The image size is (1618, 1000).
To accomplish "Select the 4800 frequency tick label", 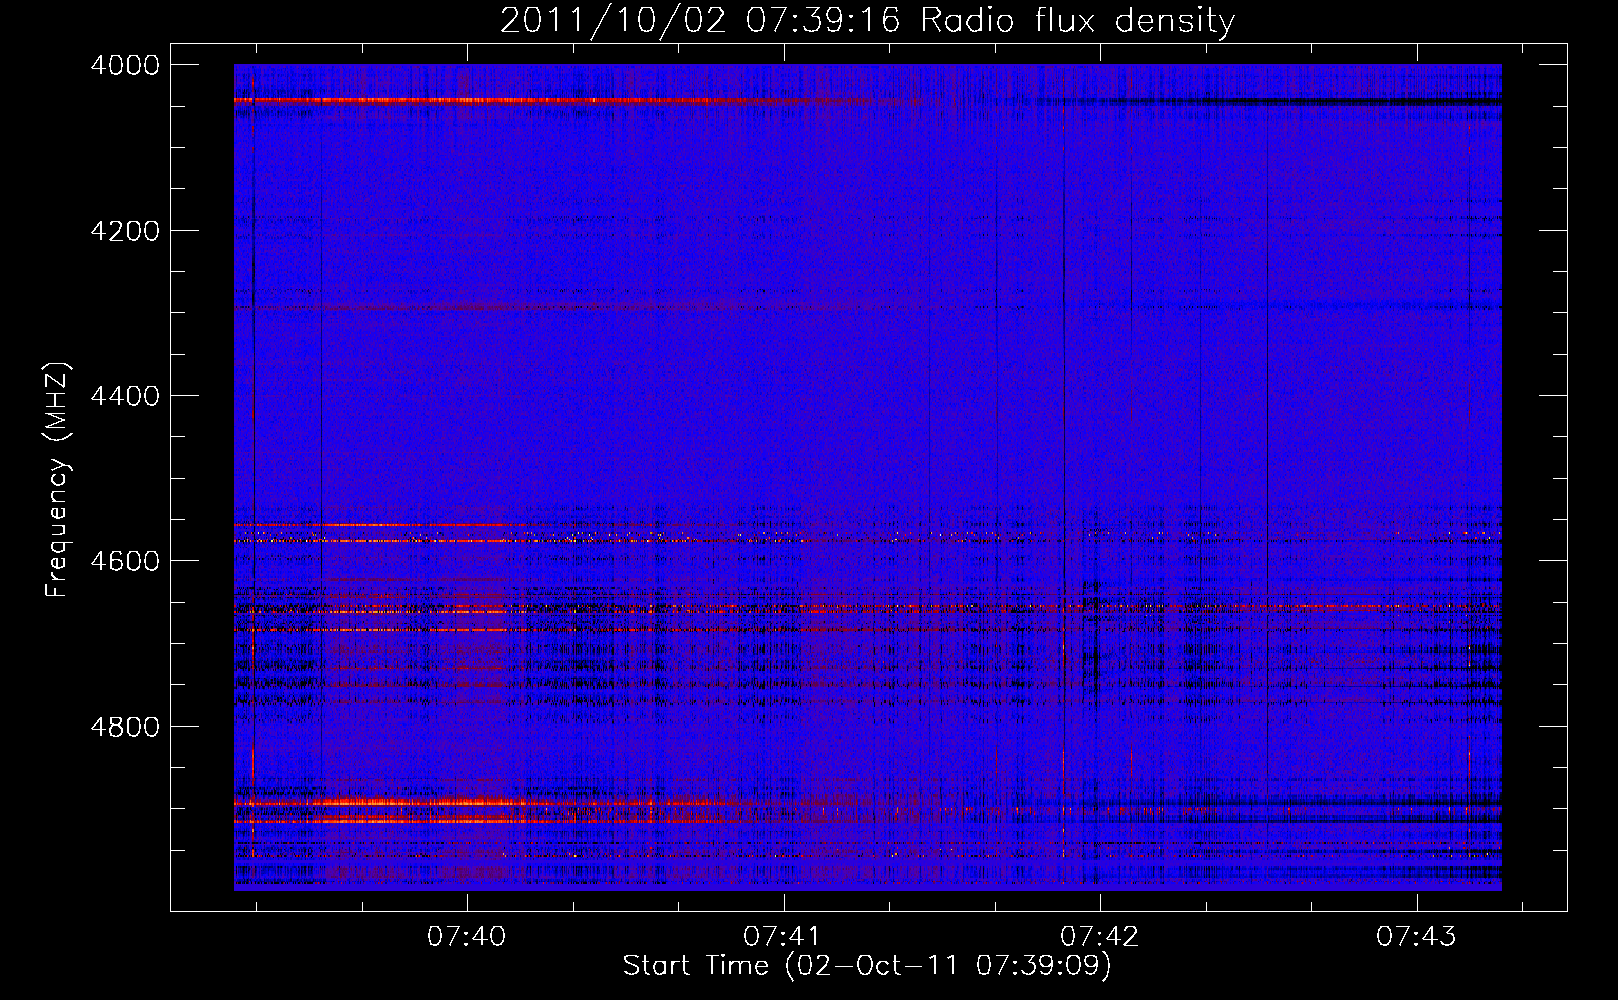I will tap(125, 726).
